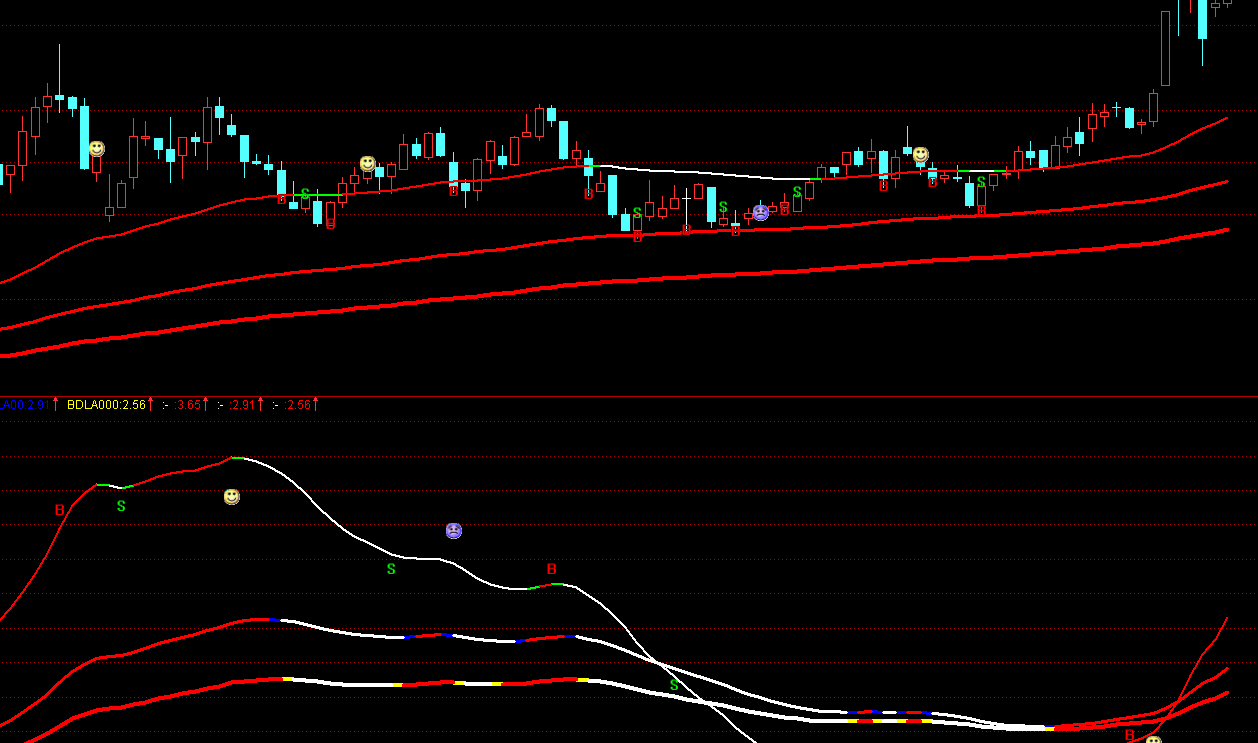Screen dimensions: 1258x743
Task: Click the middle smiley face in the candlestick chart
Action: point(368,163)
